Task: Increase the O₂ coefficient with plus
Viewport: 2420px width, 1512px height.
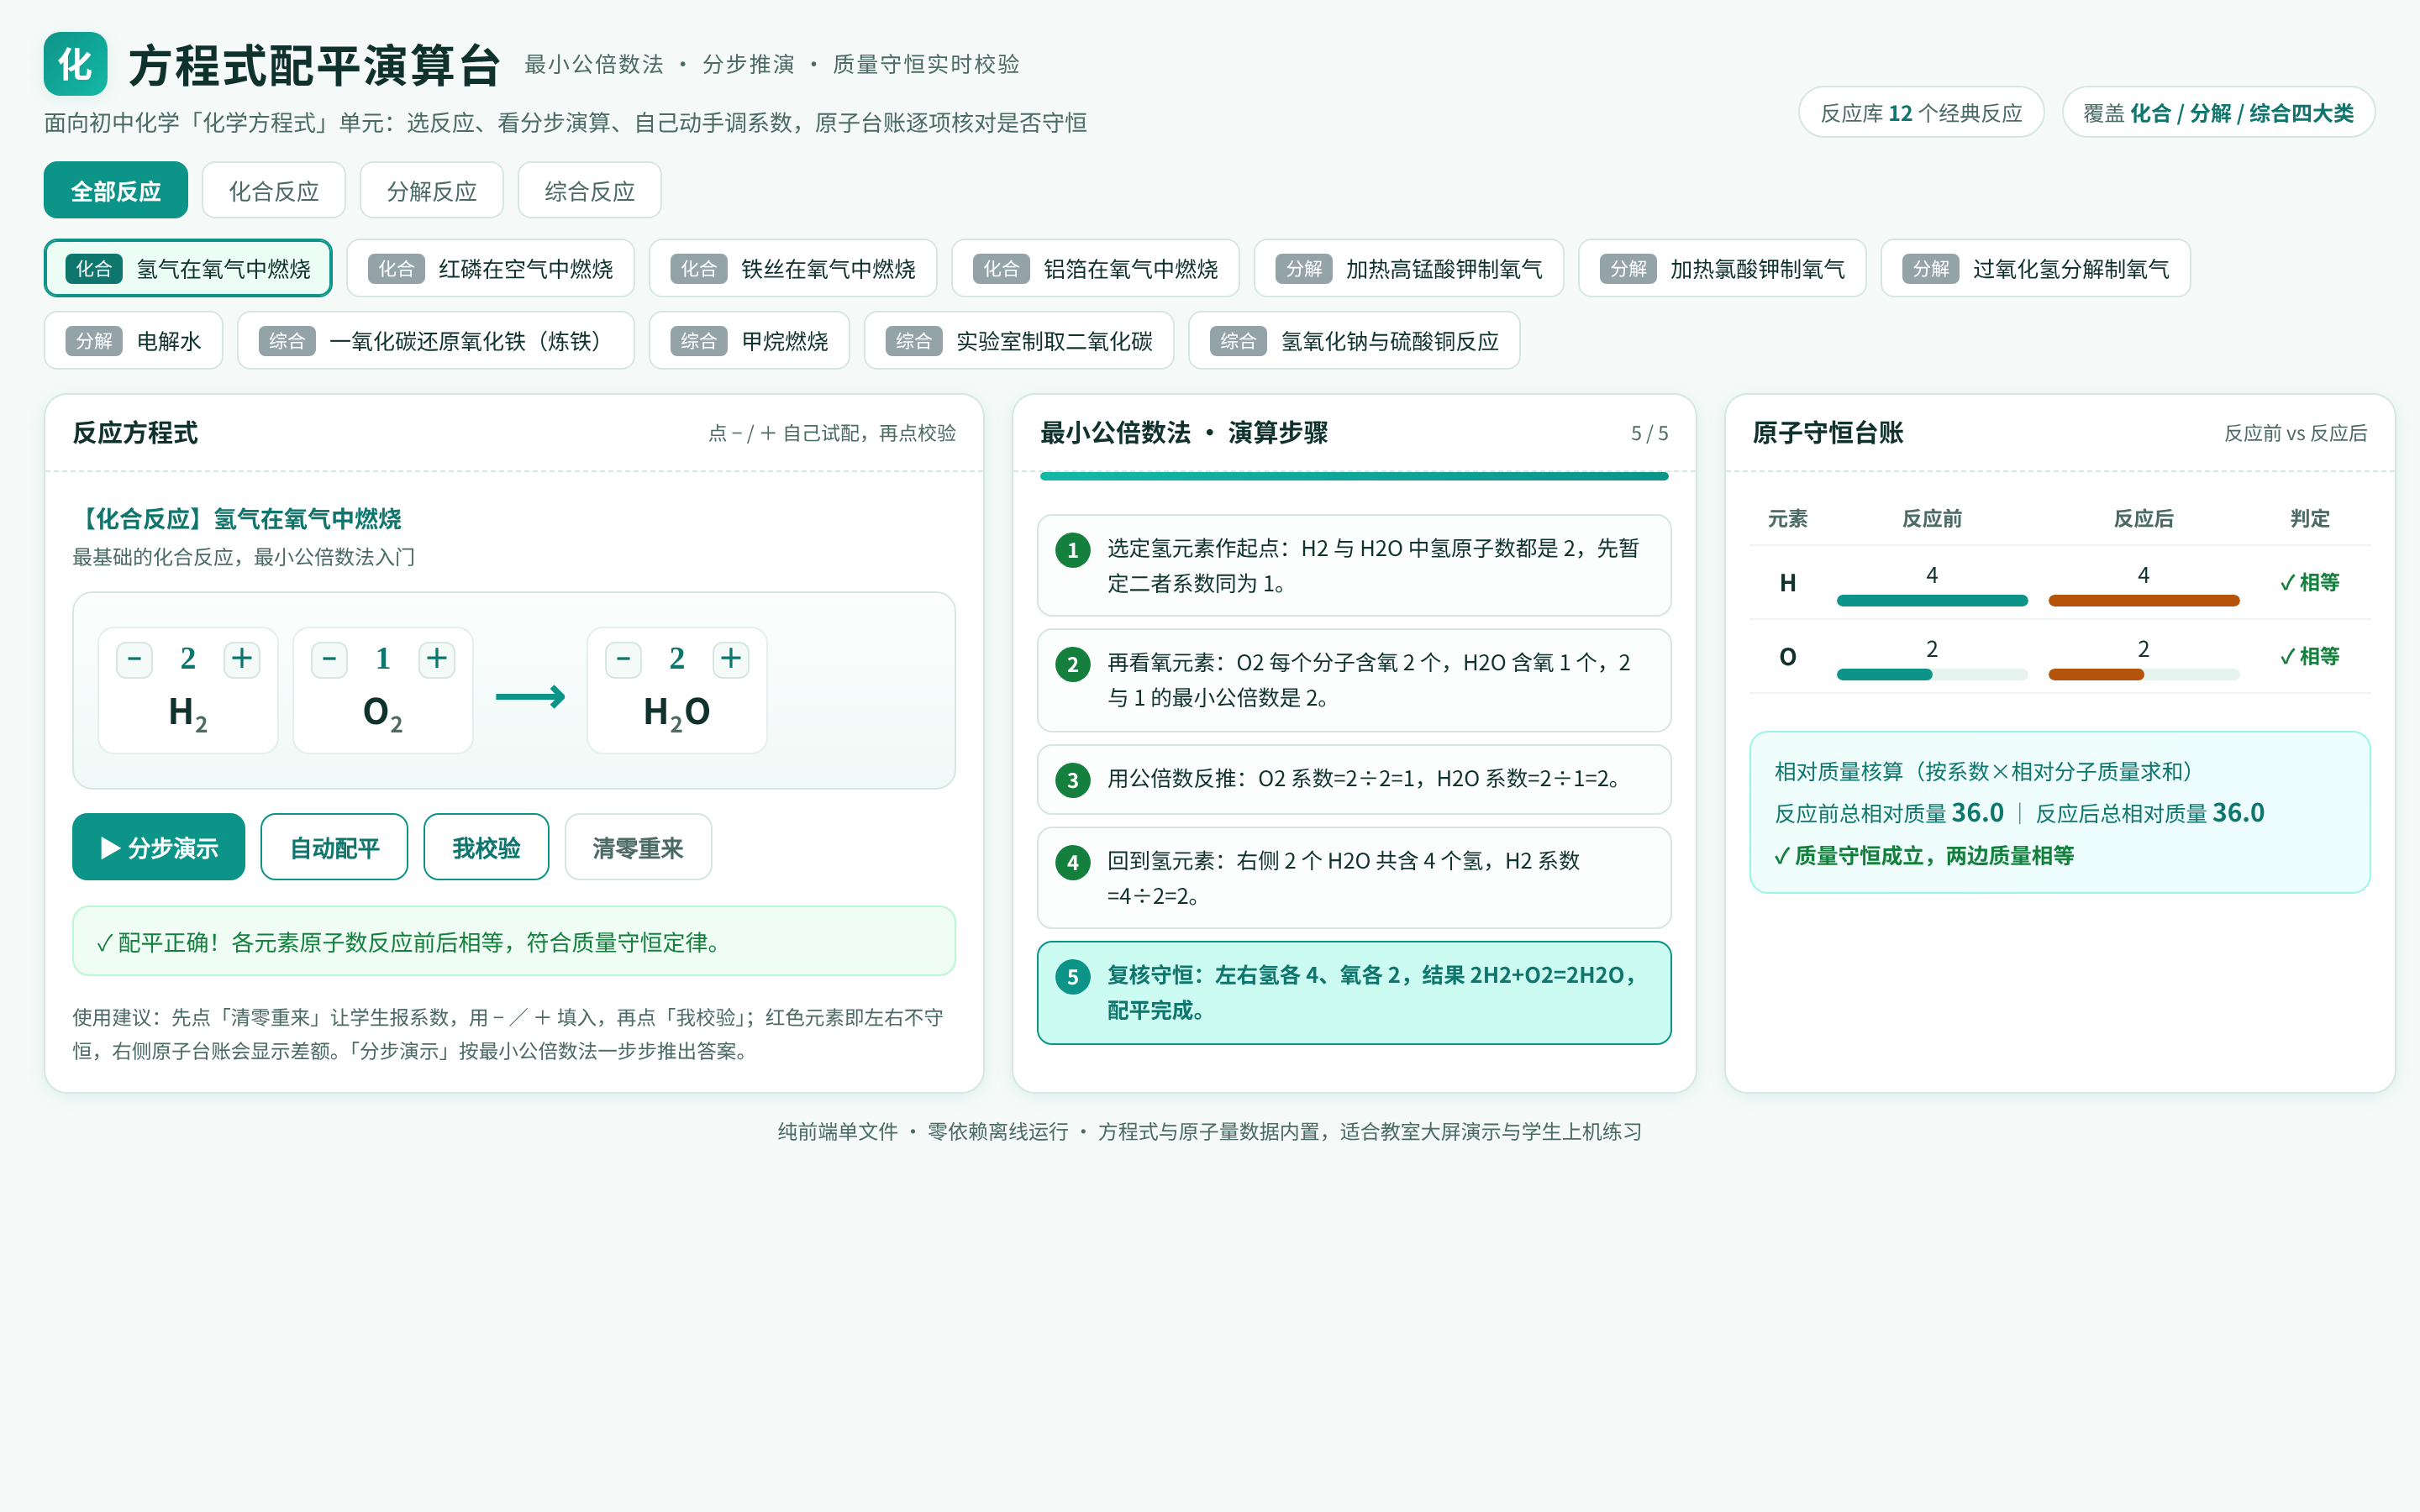Action: [x=437, y=659]
